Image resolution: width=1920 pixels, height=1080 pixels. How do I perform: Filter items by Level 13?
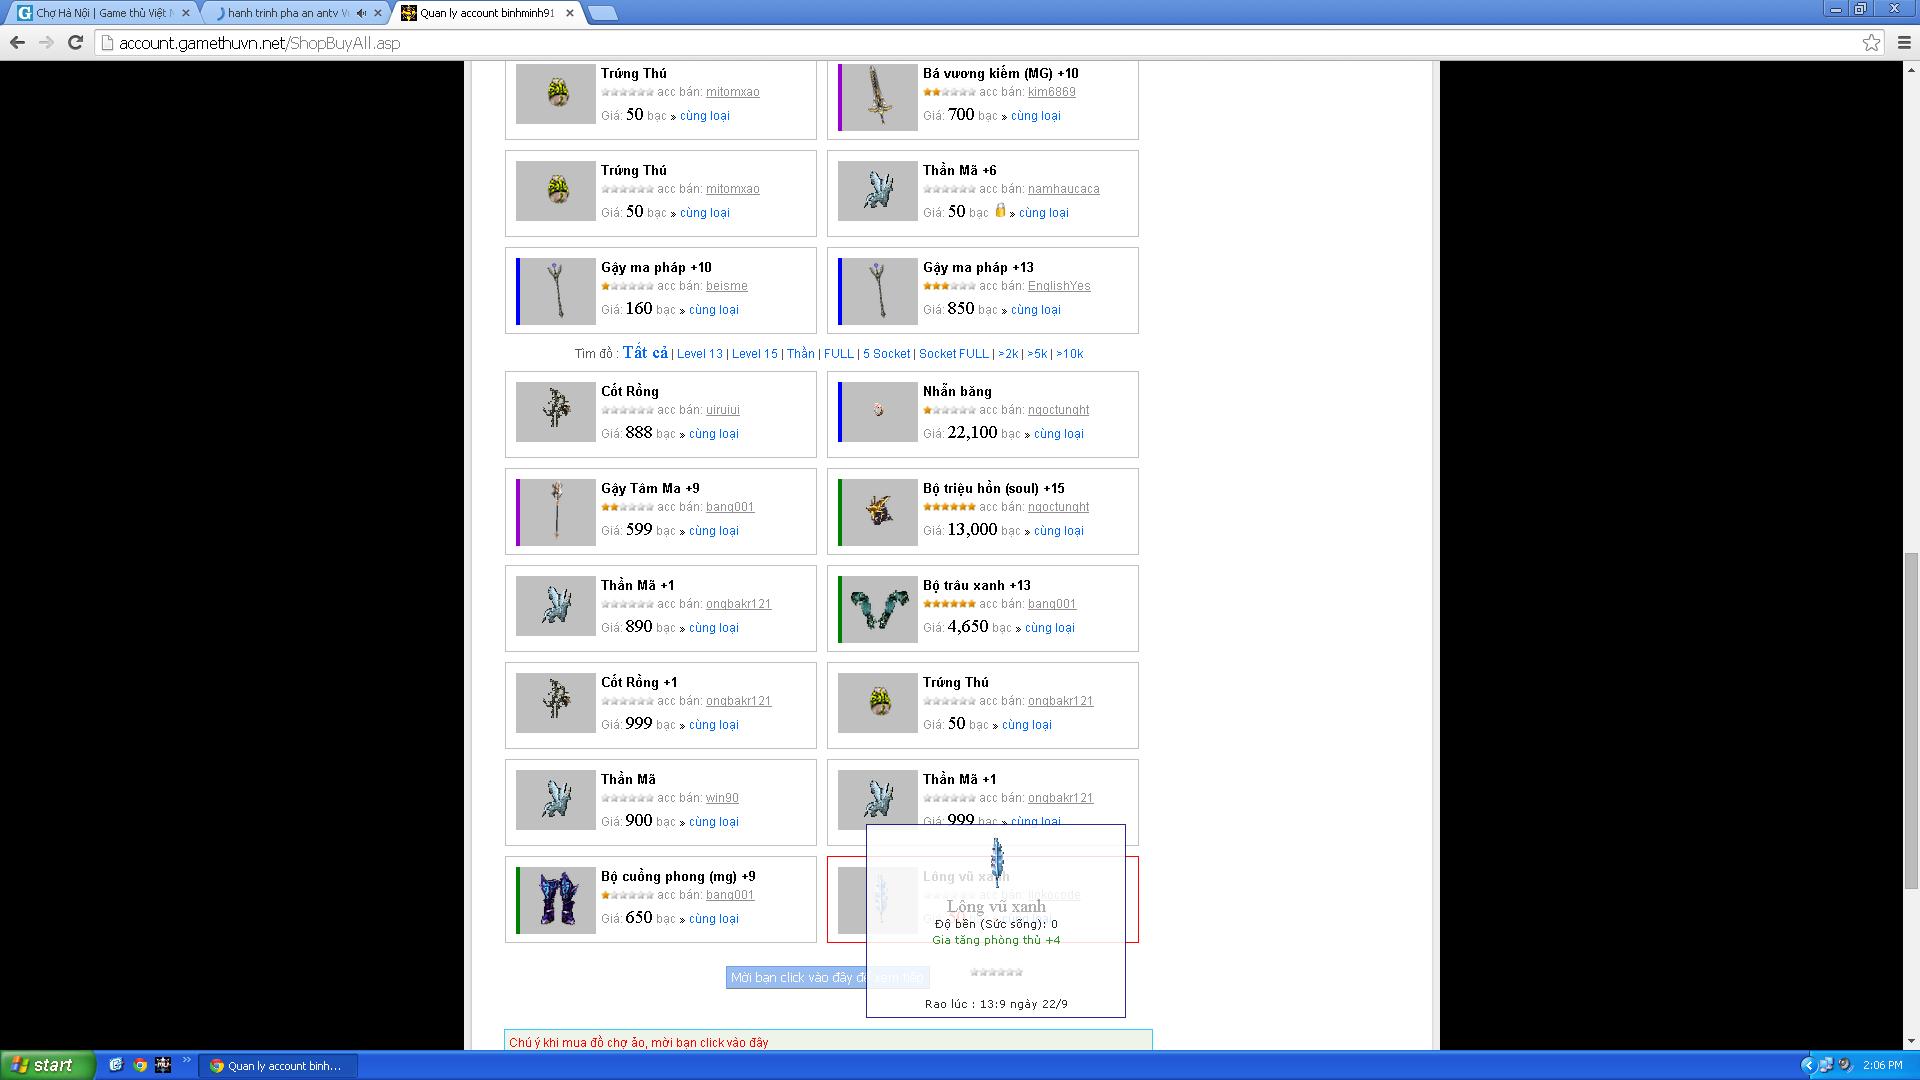tap(700, 354)
